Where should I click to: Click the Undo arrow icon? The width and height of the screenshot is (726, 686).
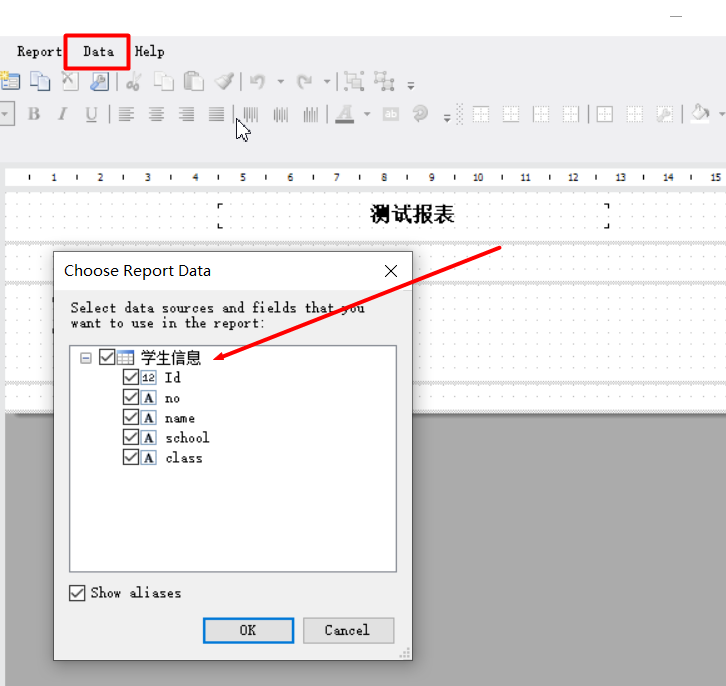257,82
